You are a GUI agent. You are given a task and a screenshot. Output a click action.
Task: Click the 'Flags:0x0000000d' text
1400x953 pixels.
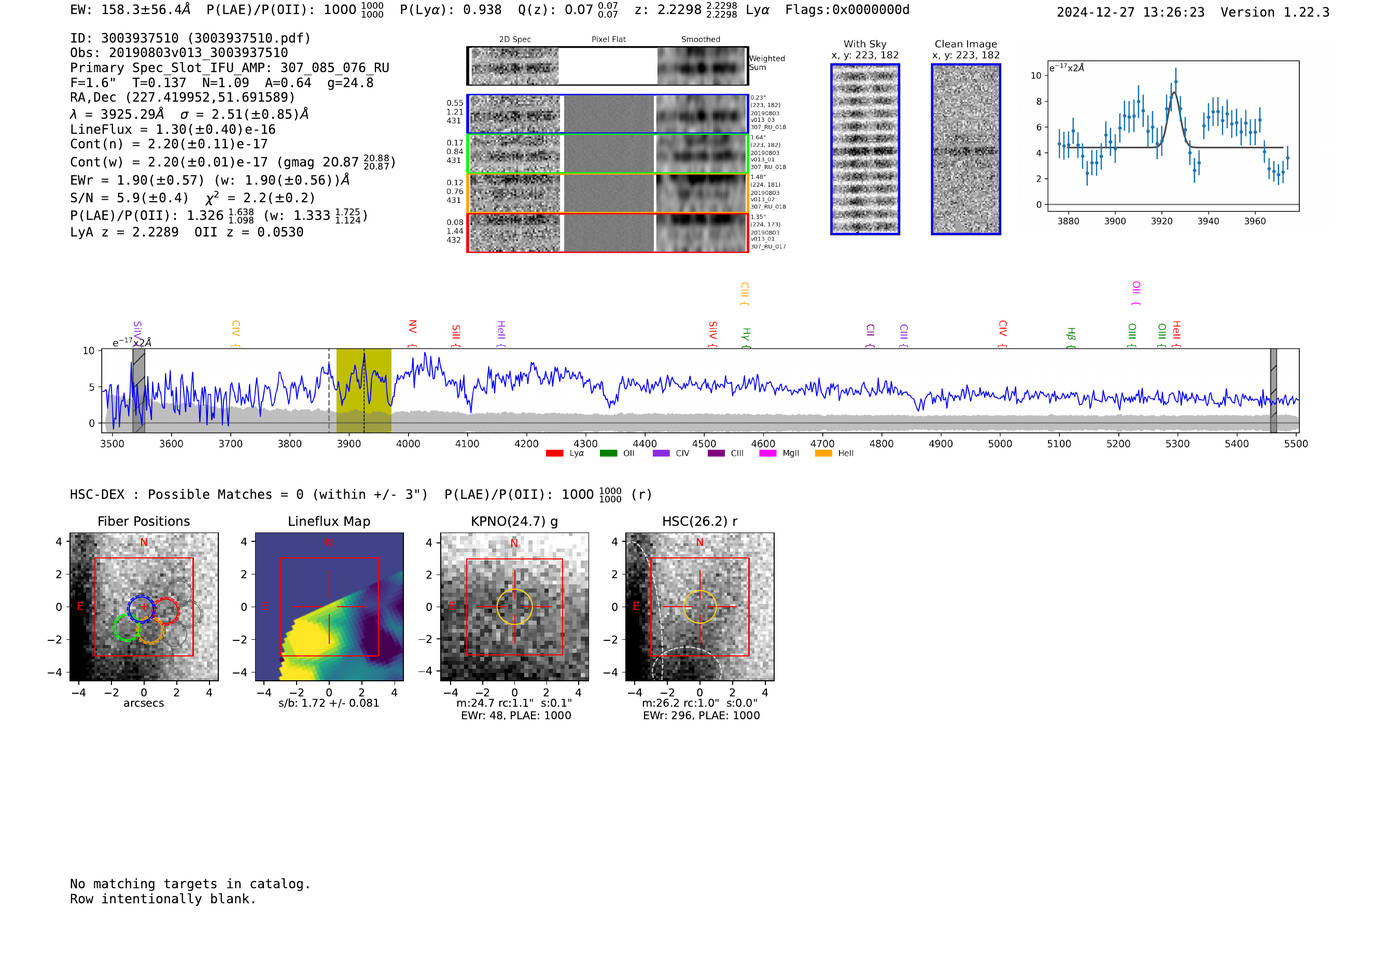[x=848, y=10]
